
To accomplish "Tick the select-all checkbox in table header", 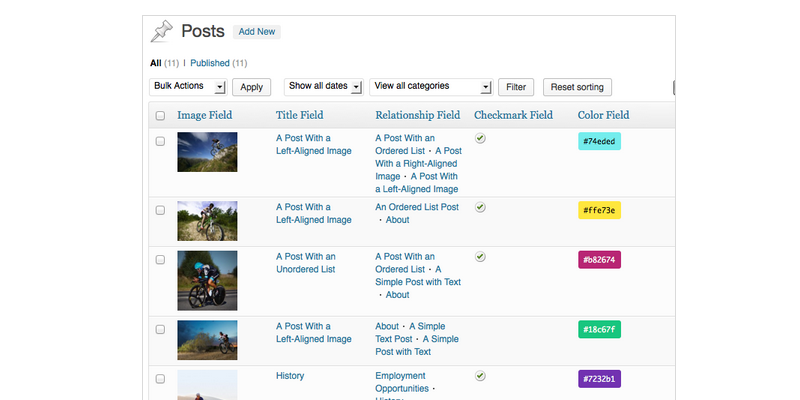I will tap(160, 116).
